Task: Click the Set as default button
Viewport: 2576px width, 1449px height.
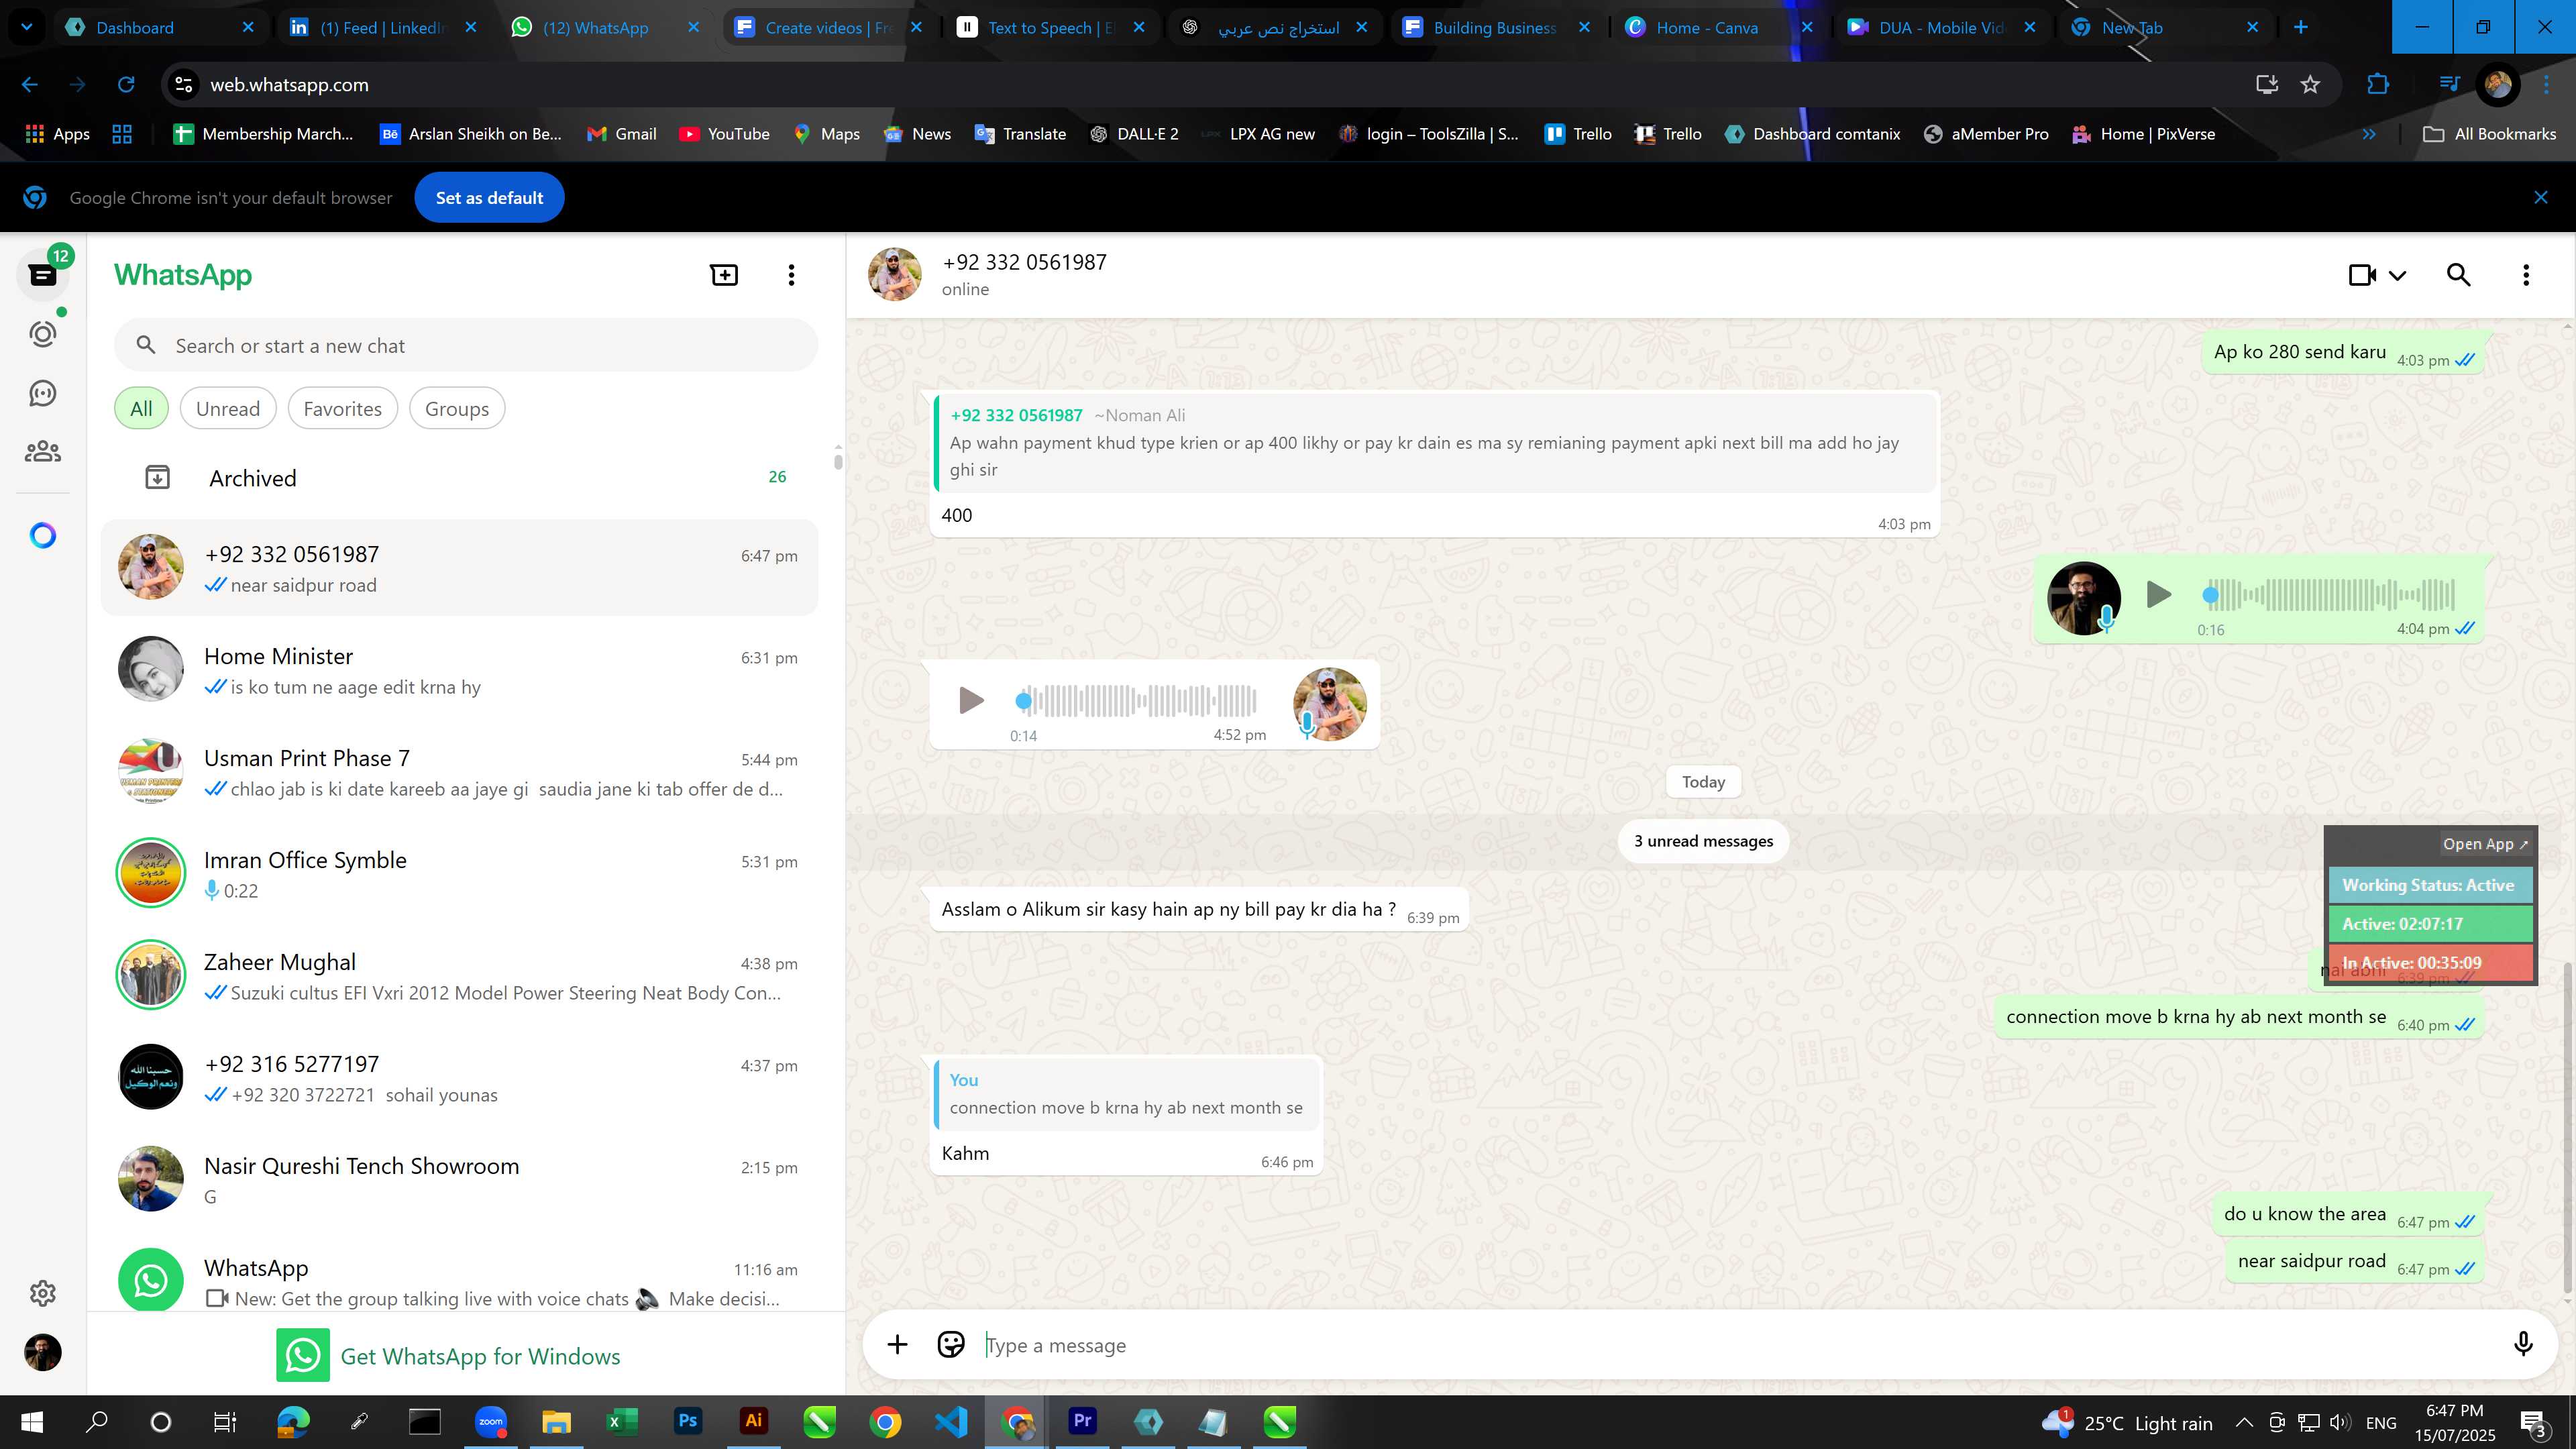Action: pyautogui.click(x=489, y=198)
